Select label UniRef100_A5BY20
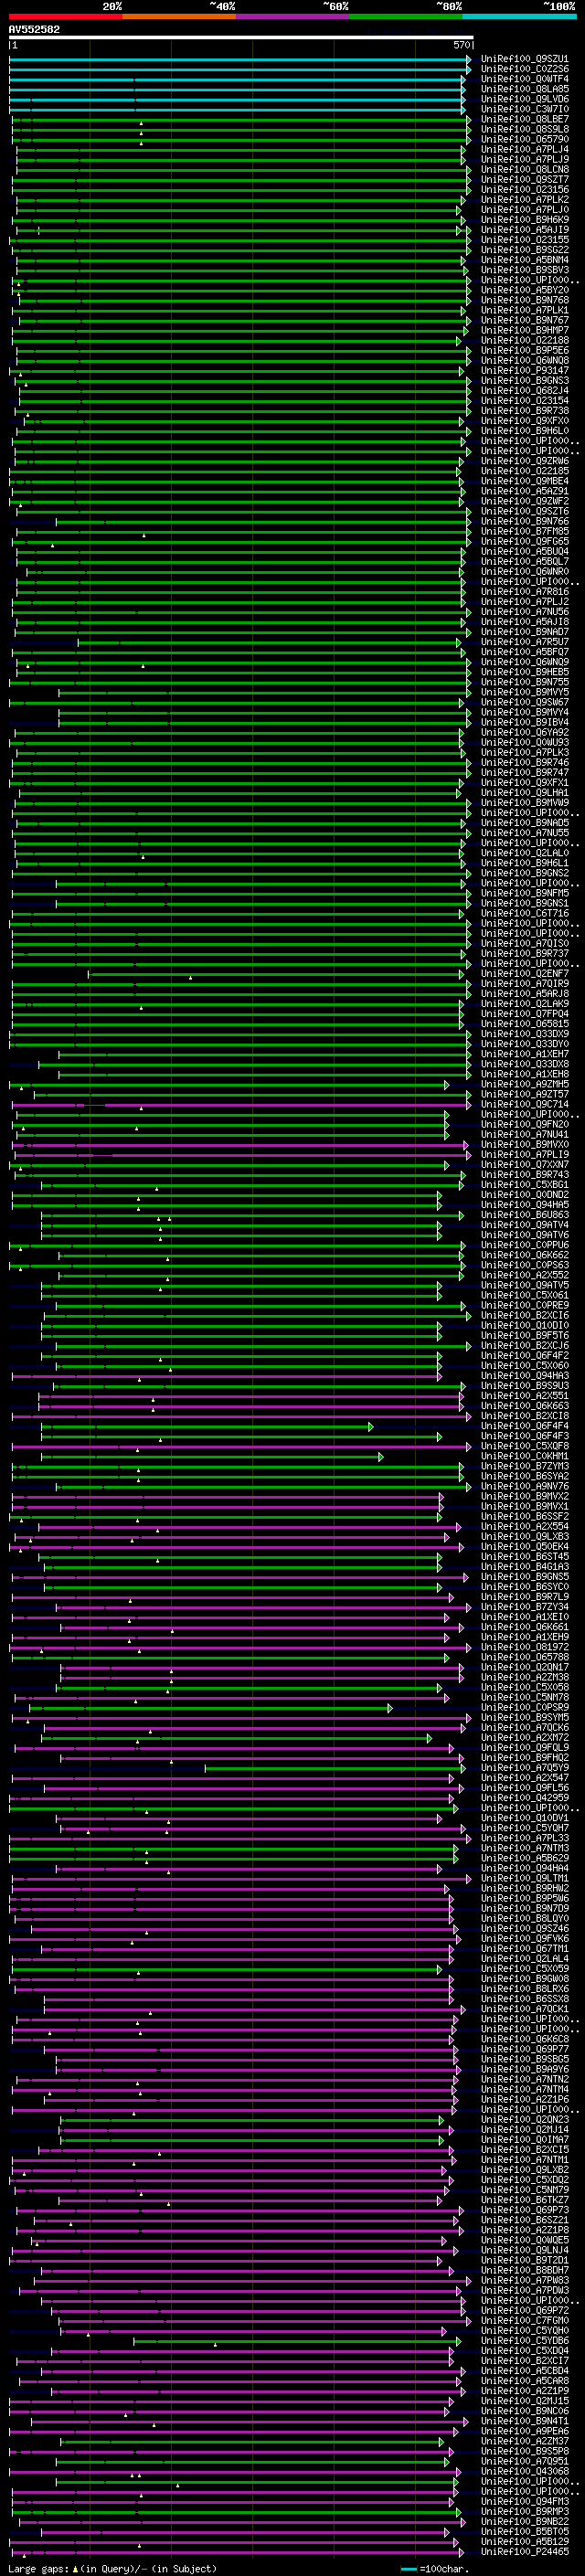585x2576 pixels. click(x=524, y=290)
